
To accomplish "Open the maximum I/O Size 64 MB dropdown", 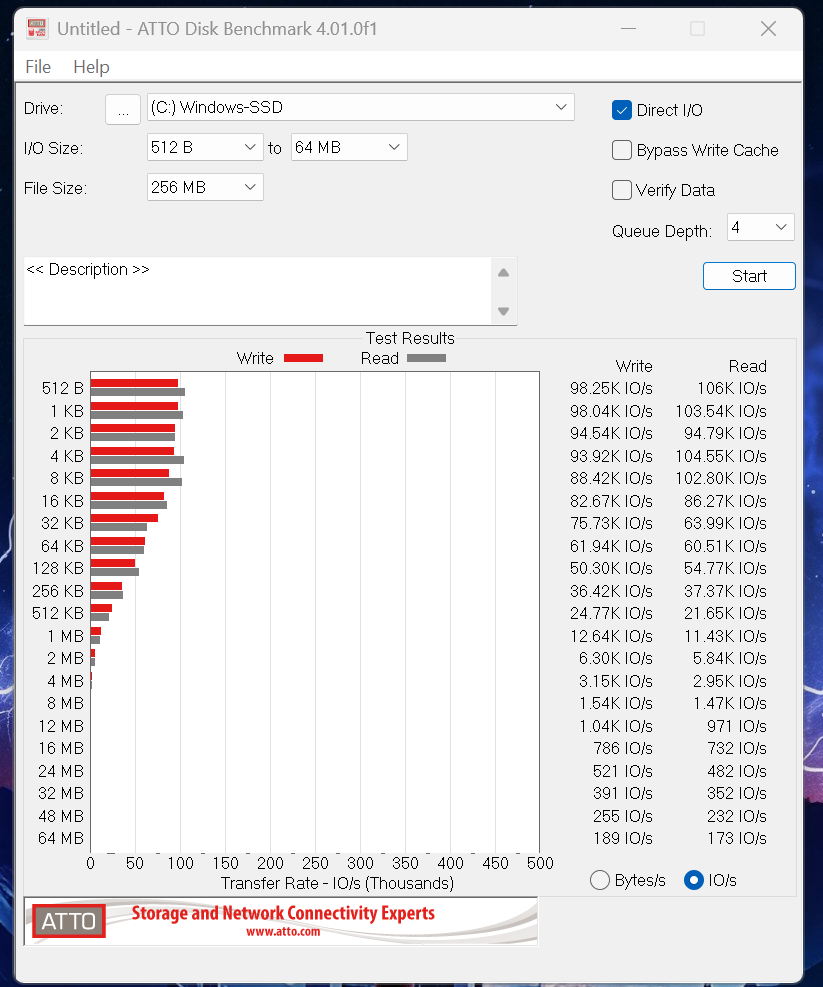I will [349, 147].
